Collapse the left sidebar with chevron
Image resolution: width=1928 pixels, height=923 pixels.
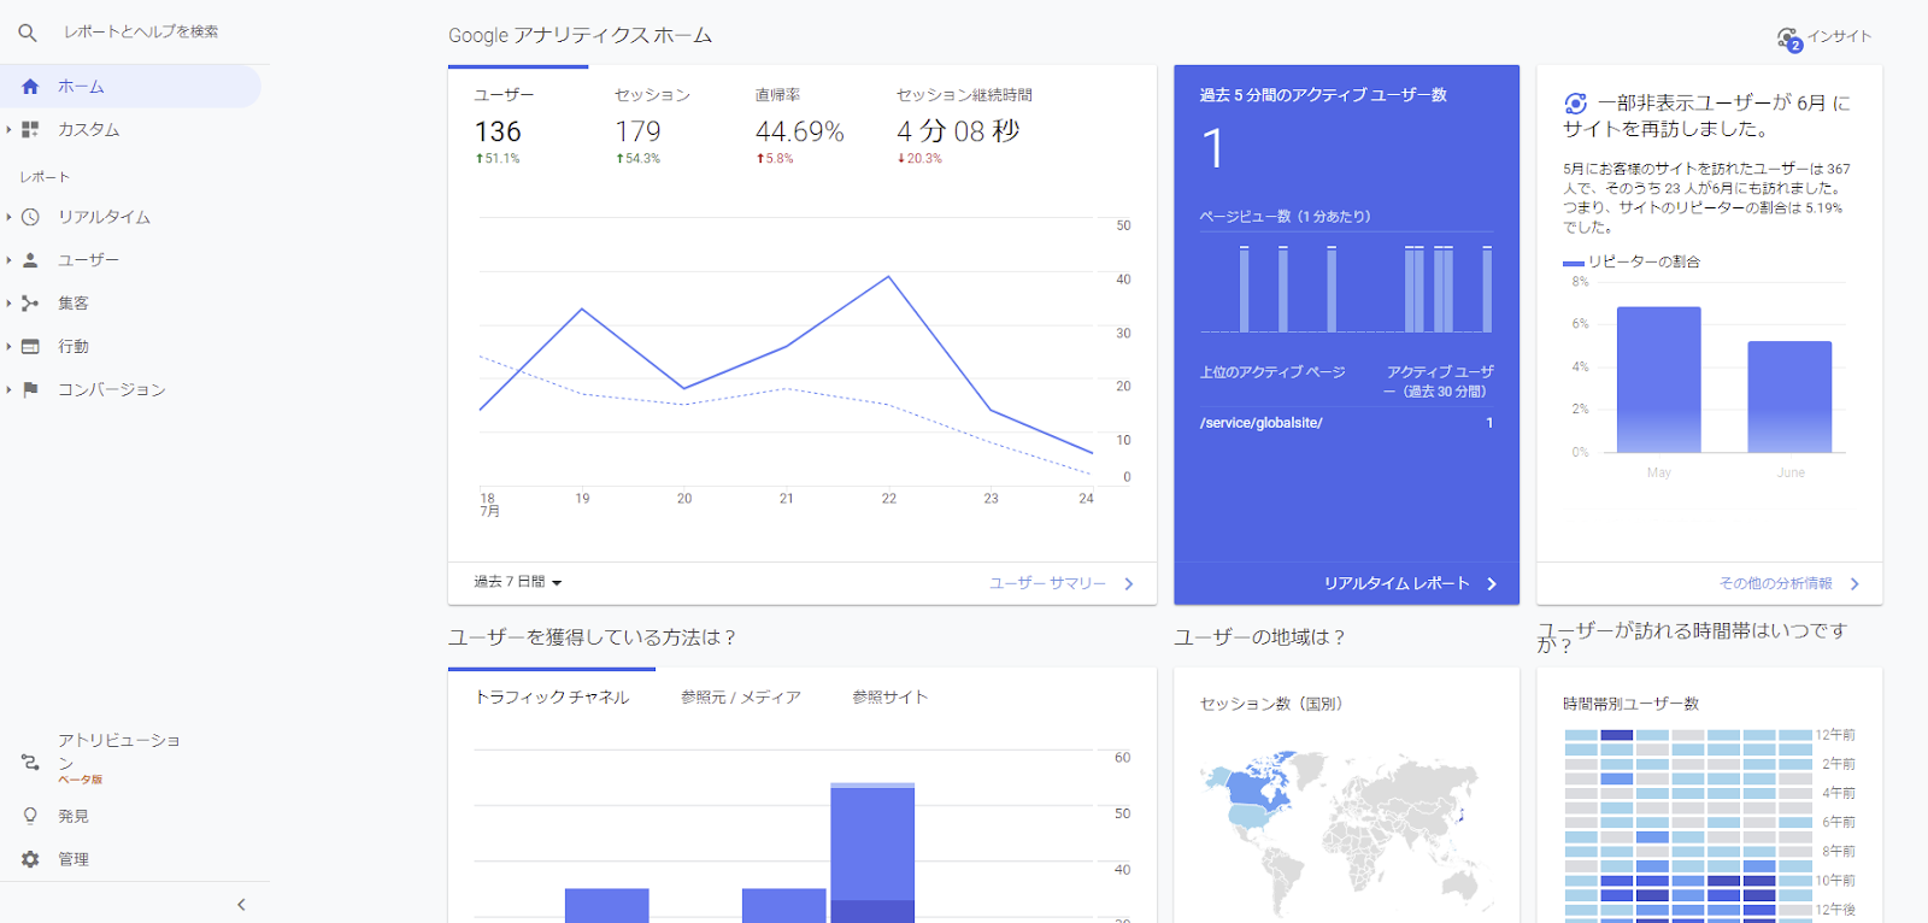tap(241, 905)
